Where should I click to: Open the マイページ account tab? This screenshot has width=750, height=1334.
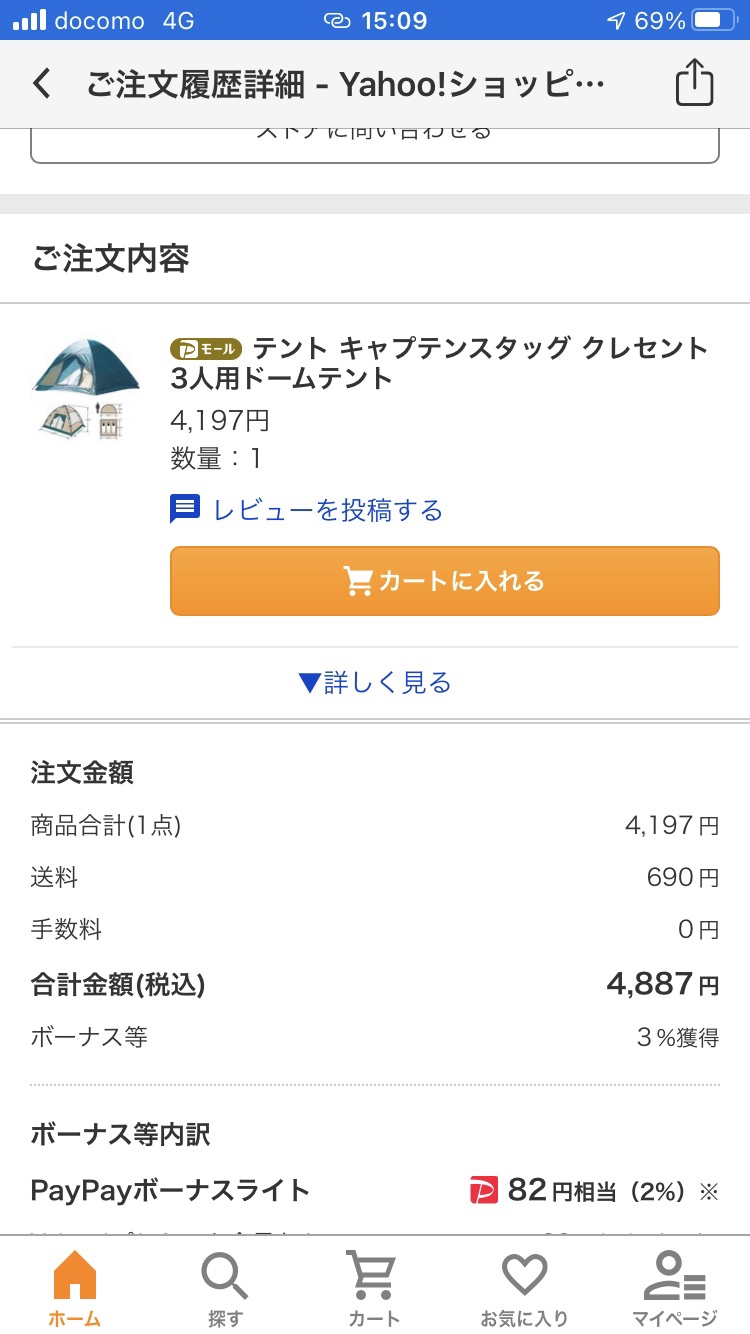[674, 1288]
